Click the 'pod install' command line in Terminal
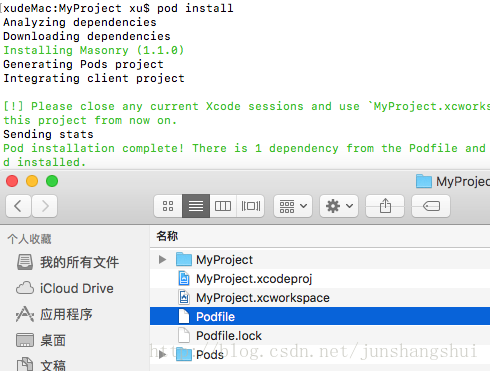 118,8
